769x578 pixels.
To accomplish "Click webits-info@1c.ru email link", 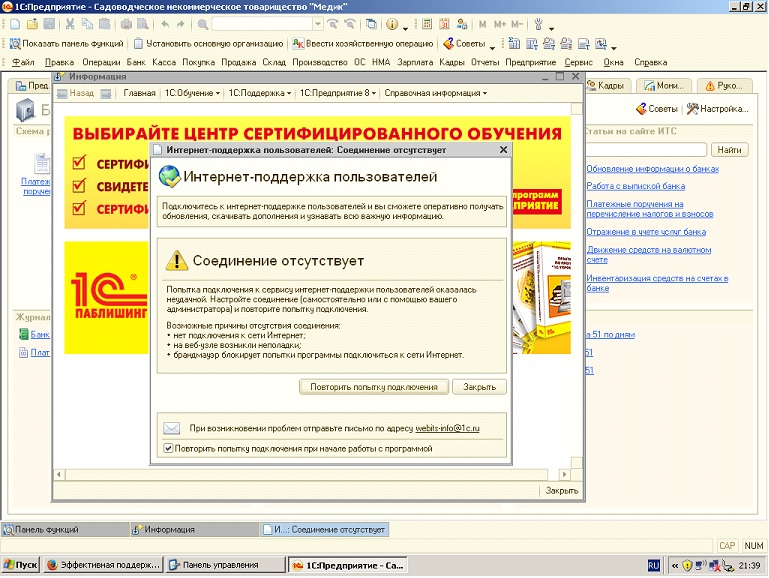I will [x=447, y=428].
